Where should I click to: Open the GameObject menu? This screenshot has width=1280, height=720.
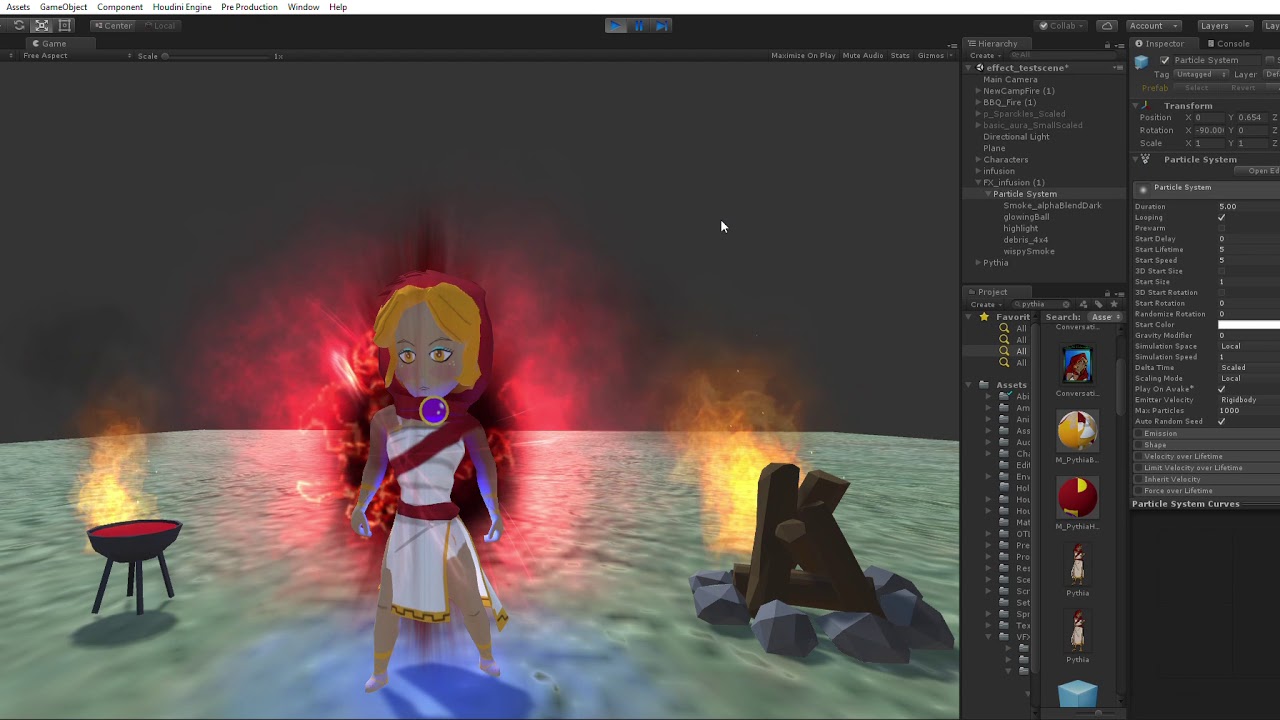(63, 7)
